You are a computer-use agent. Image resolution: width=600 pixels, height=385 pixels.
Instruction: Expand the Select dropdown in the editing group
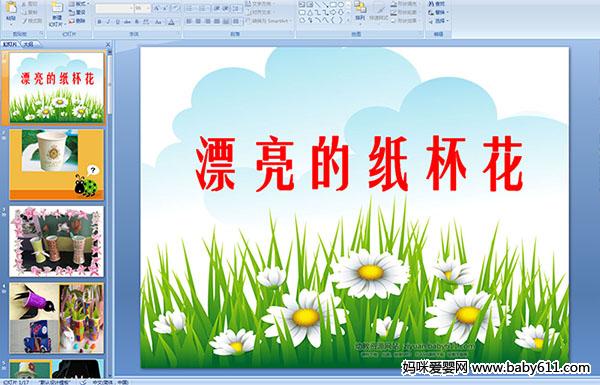439,20
